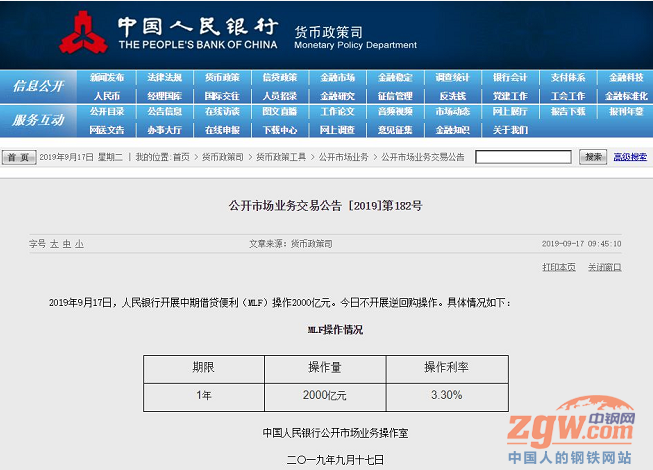Click inside the search text box
The image size is (653, 470).
tap(523, 157)
